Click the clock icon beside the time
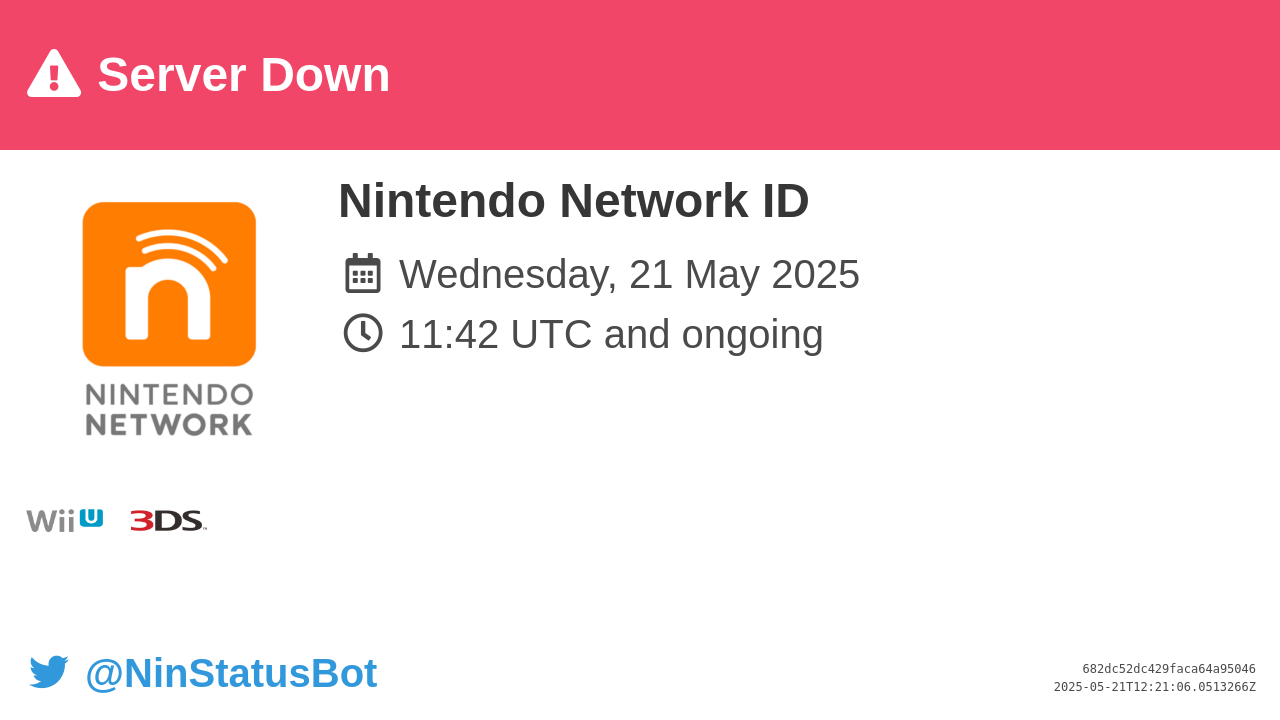The width and height of the screenshot is (1280, 720). click(x=363, y=333)
